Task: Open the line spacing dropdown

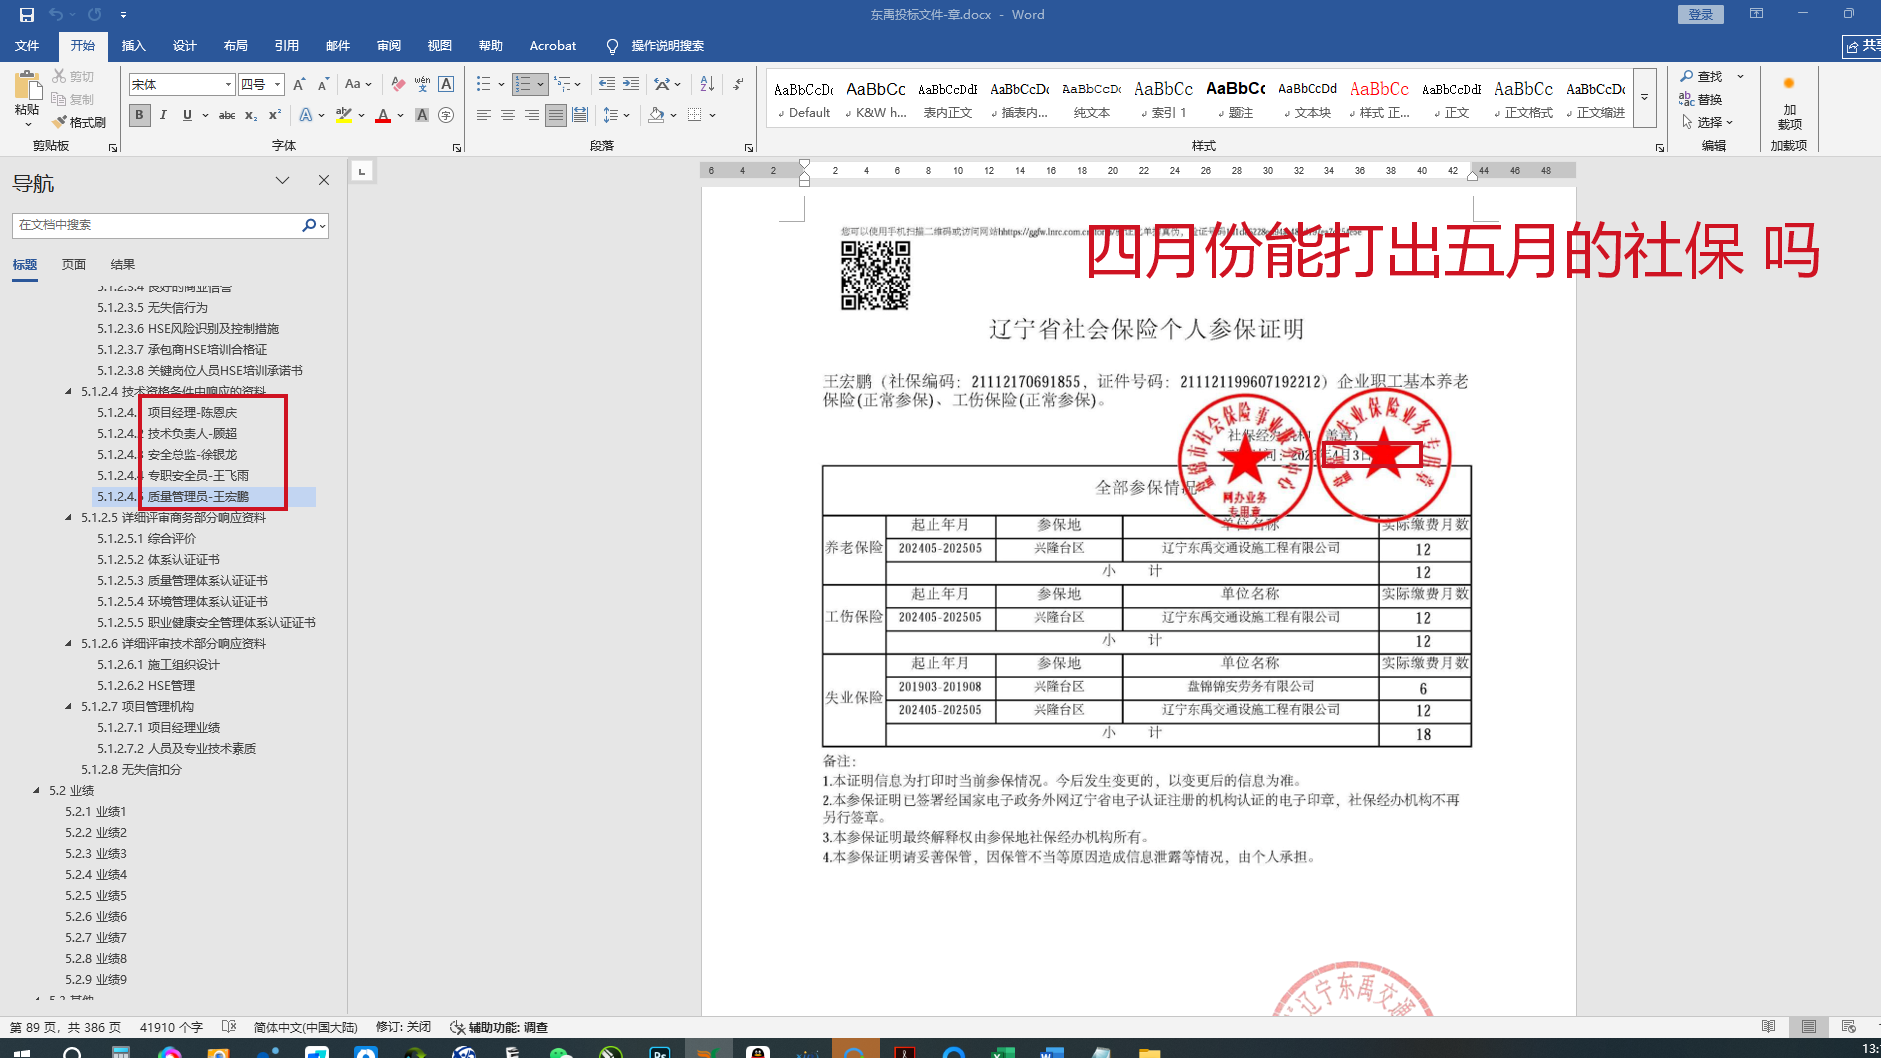Action: 615,115
